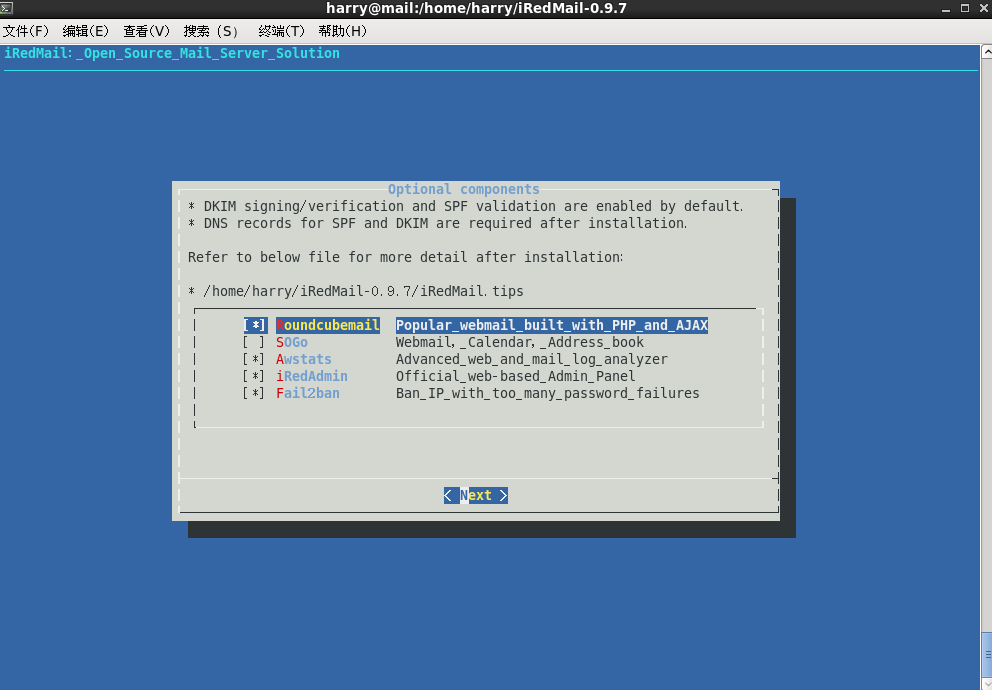Click Webmail,_Calendar,_Address_book description
Image resolution: width=992 pixels, height=690 pixels.
click(520, 342)
